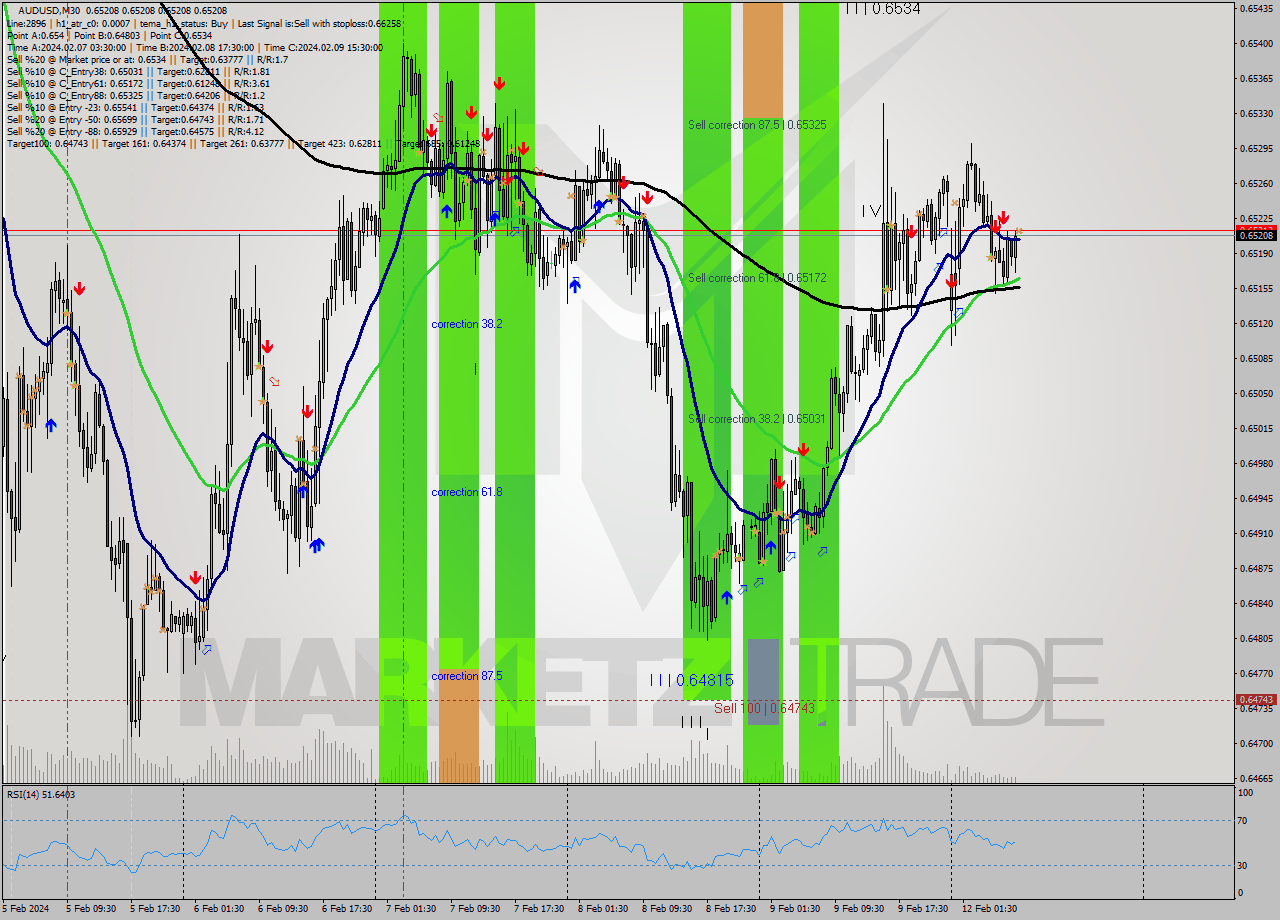This screenshot has width=1280, height=920.
Task: Select the 'Sell %20 @ Market price' info line
Action: [147, 59]
